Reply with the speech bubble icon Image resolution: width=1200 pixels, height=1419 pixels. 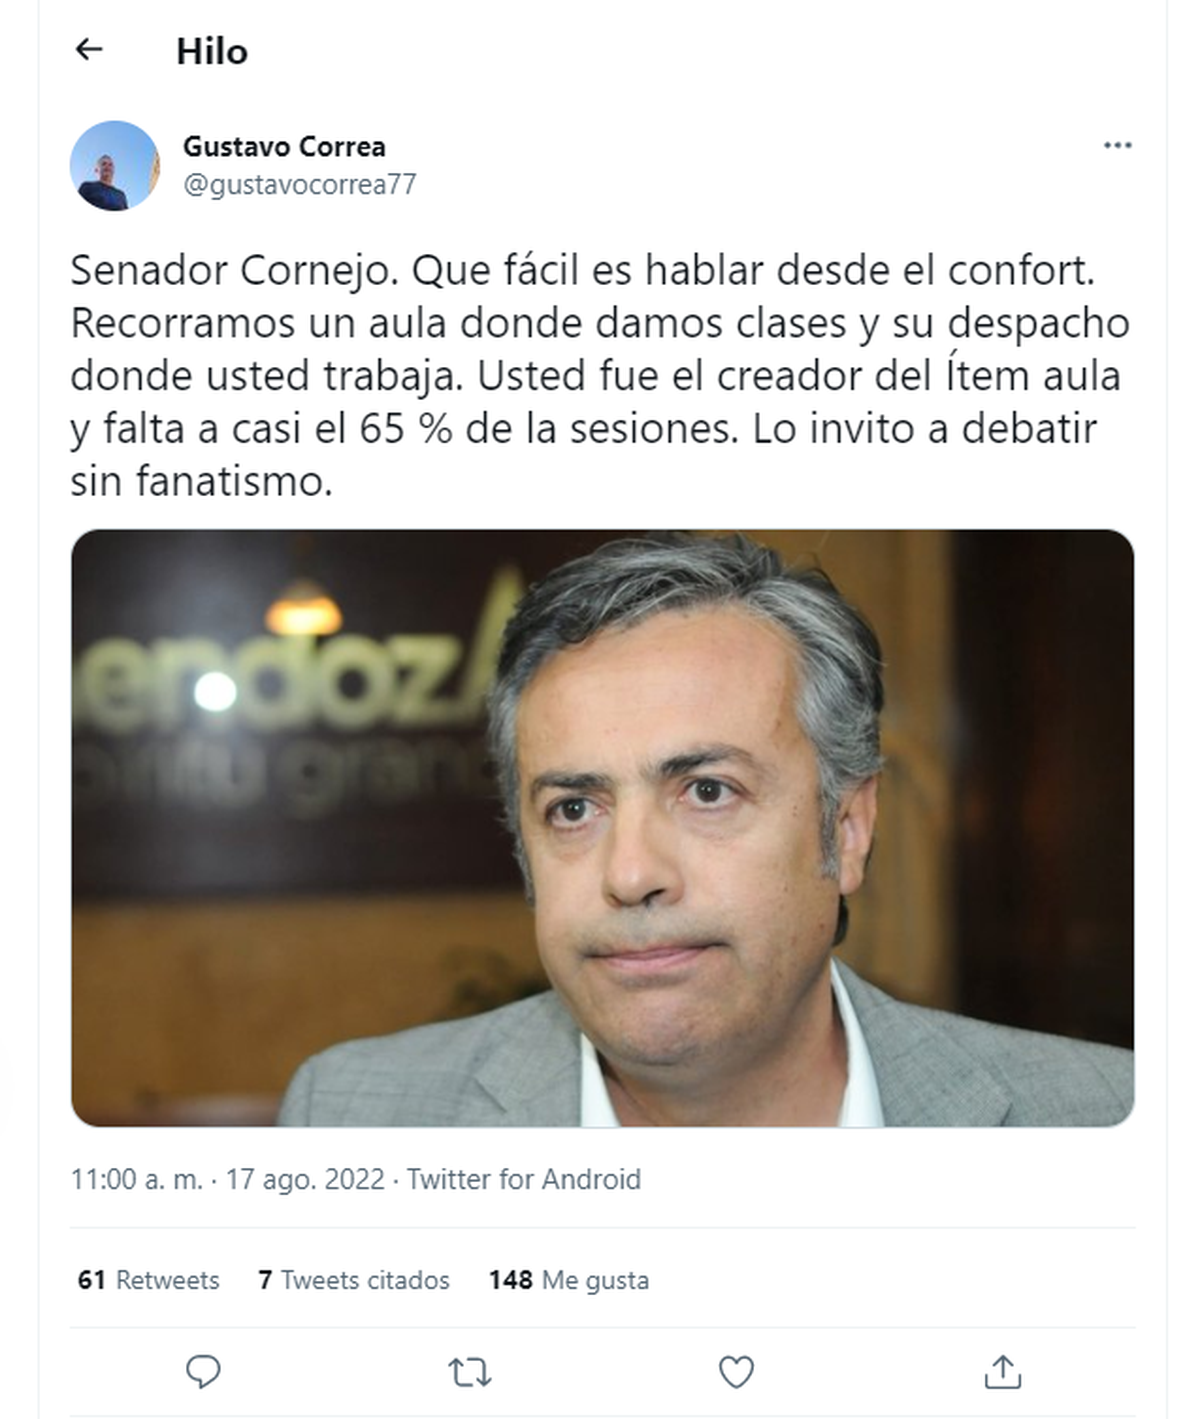point(204,1372)
